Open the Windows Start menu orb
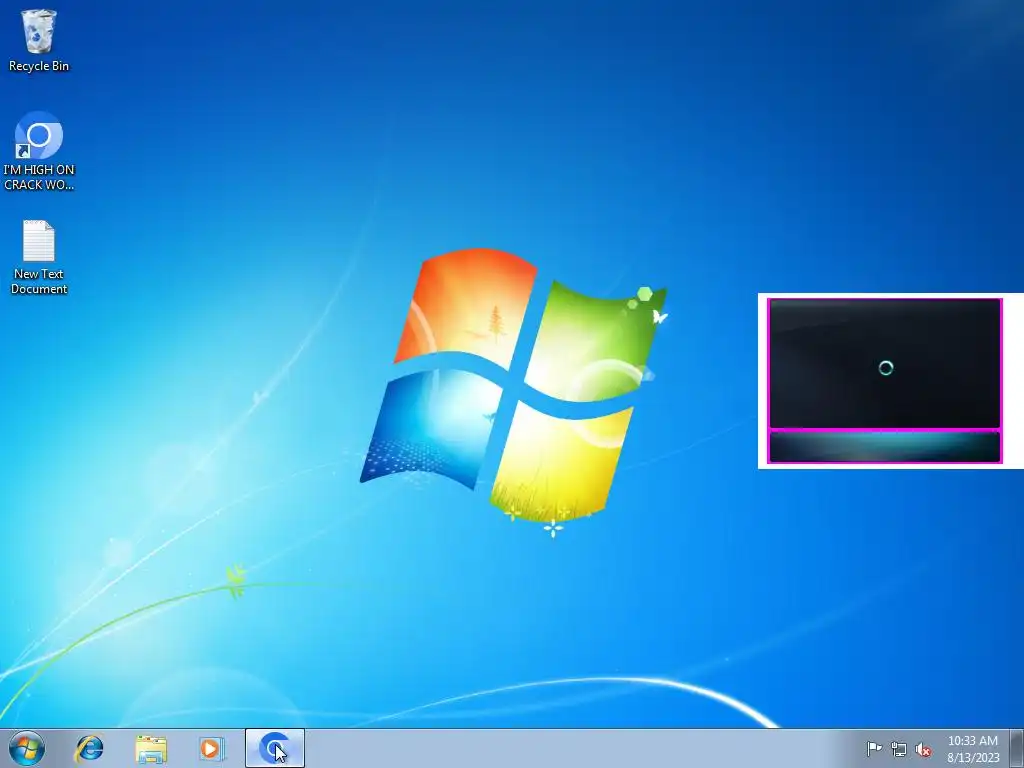The image size is (1024, 768). tap(27, 748)
